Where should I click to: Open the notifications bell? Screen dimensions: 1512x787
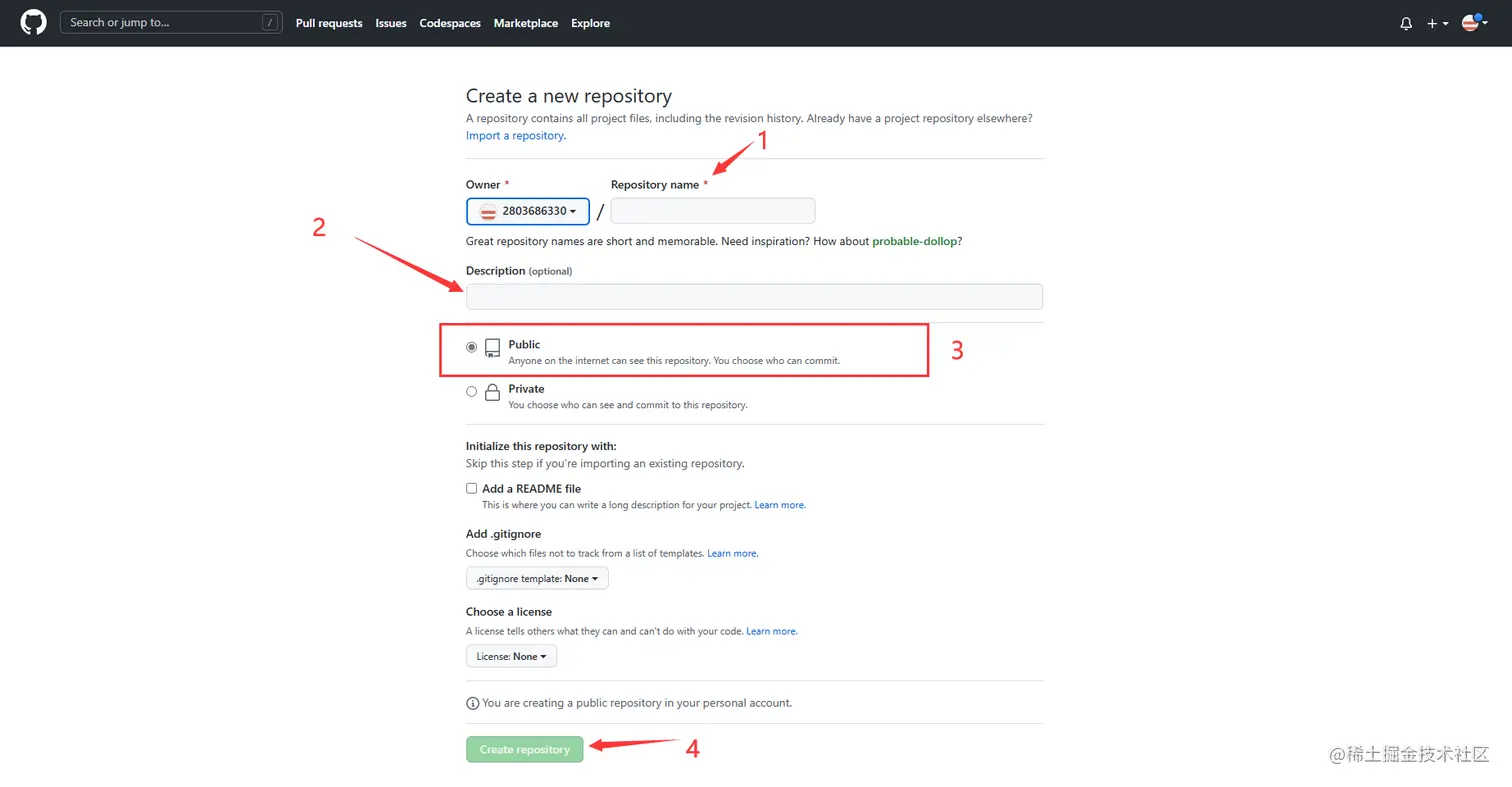pos(1406,23)
